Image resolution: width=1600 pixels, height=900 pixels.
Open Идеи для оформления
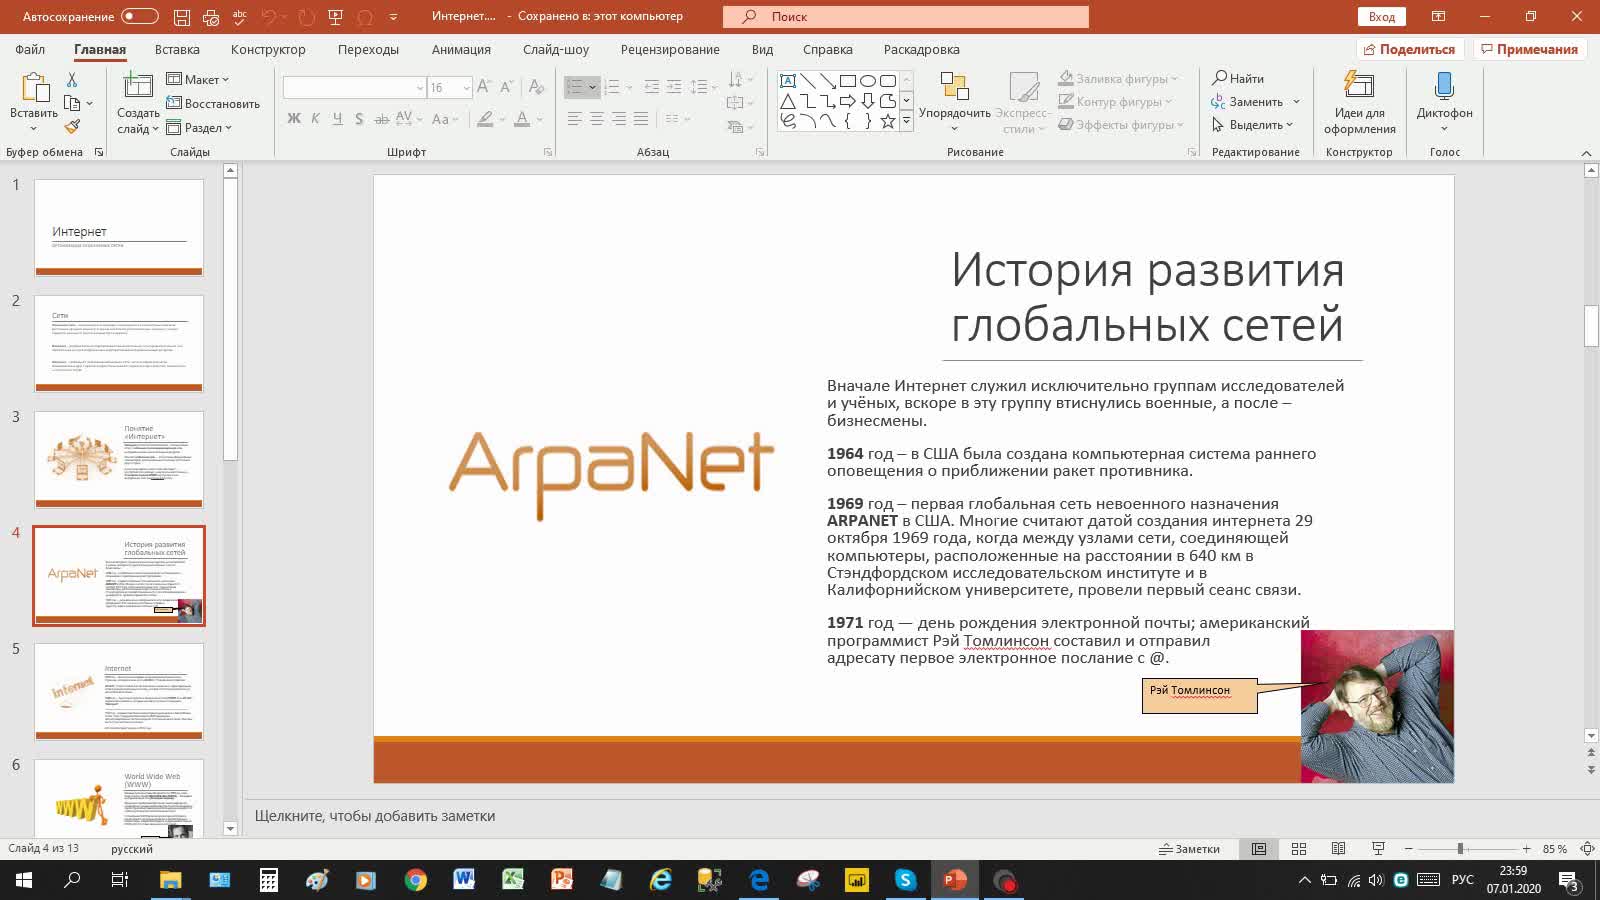pos(1359,103)
